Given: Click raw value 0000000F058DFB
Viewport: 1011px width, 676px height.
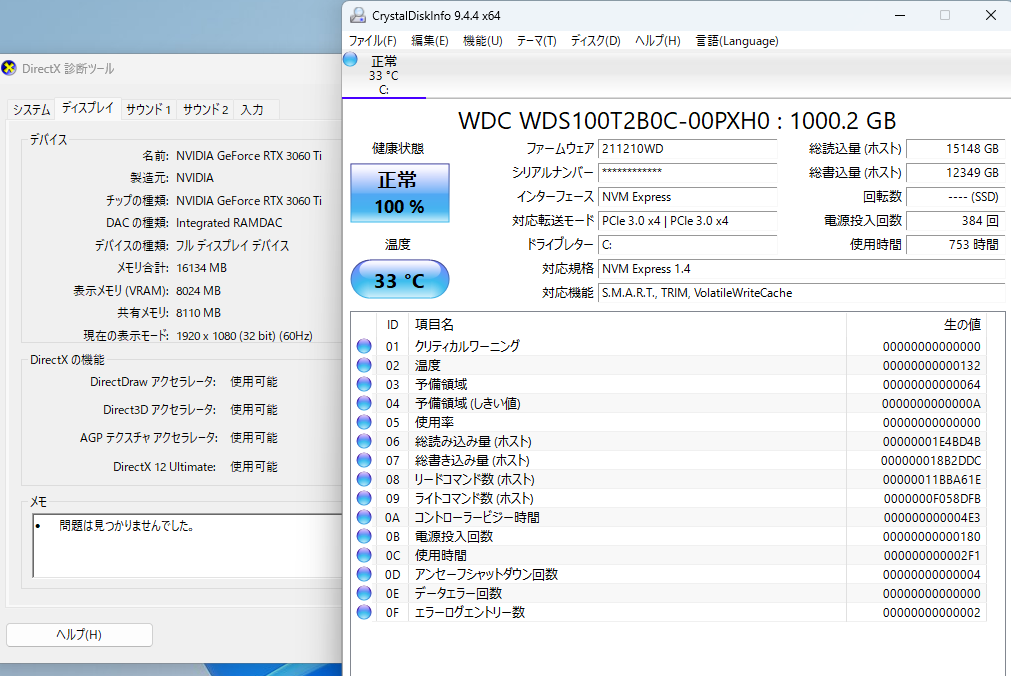Looking at the screenshot, I should tap(932, 499).
